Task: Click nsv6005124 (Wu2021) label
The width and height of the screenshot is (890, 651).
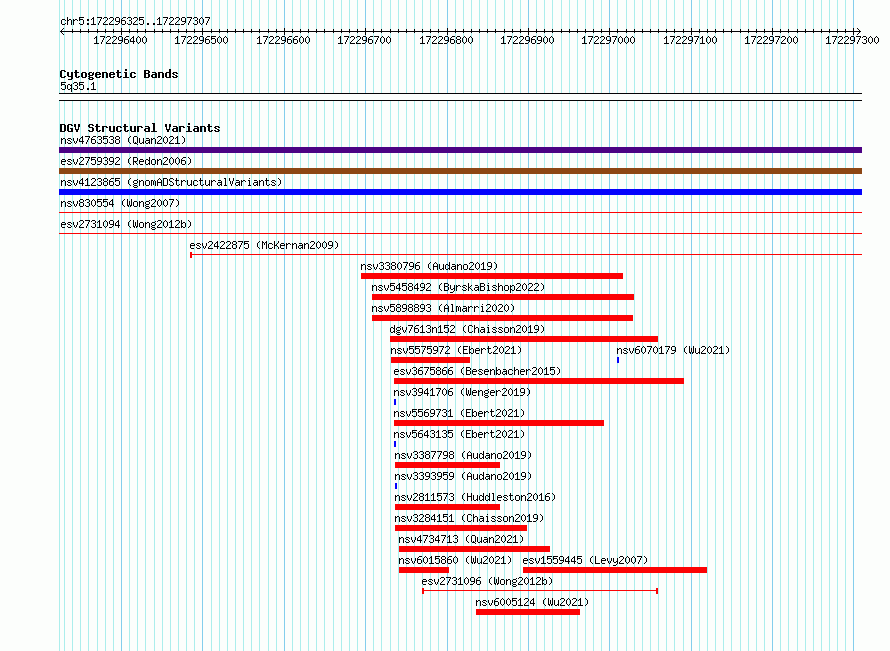Action: [532, 602]
